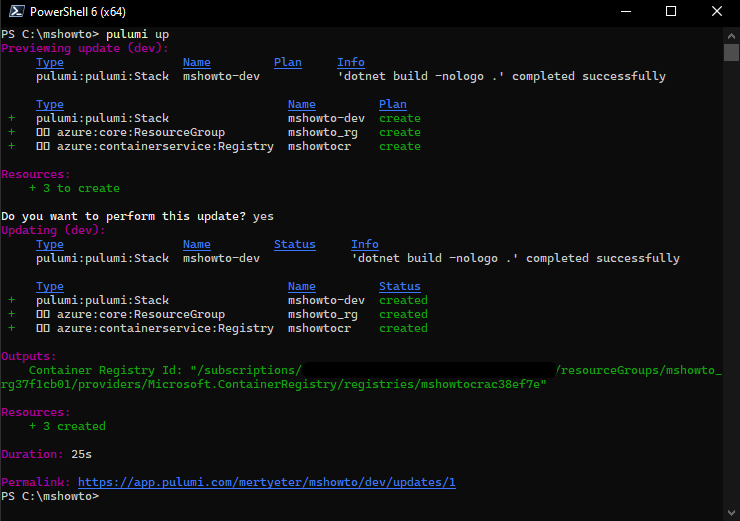Click the '25s' duration value
The width and height of the screenshot is (740, 521).
click(x=82, y=454)
